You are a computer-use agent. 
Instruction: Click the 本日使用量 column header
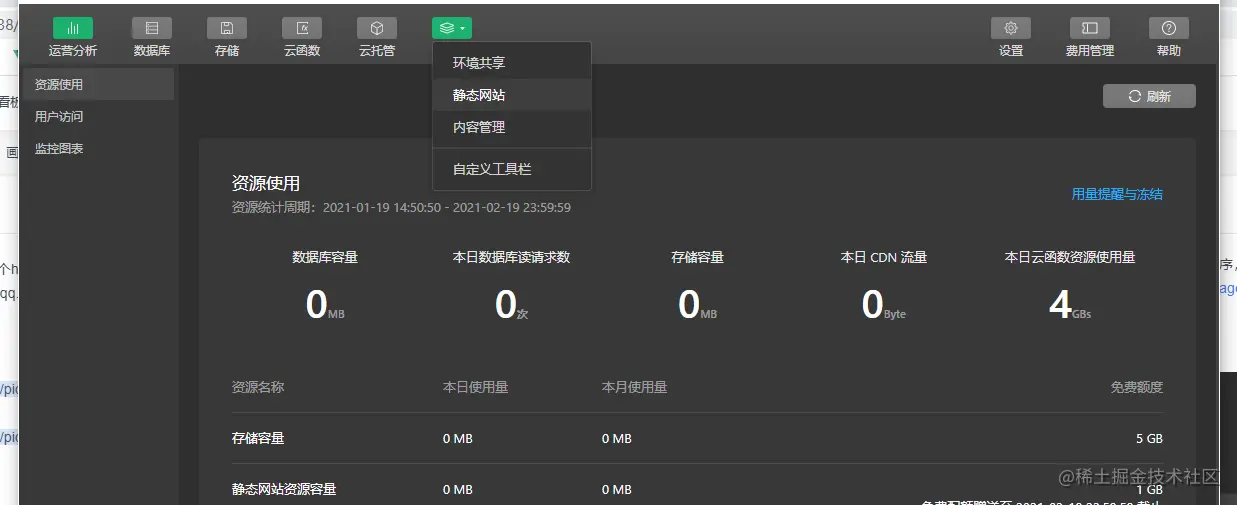pos(475,387)
